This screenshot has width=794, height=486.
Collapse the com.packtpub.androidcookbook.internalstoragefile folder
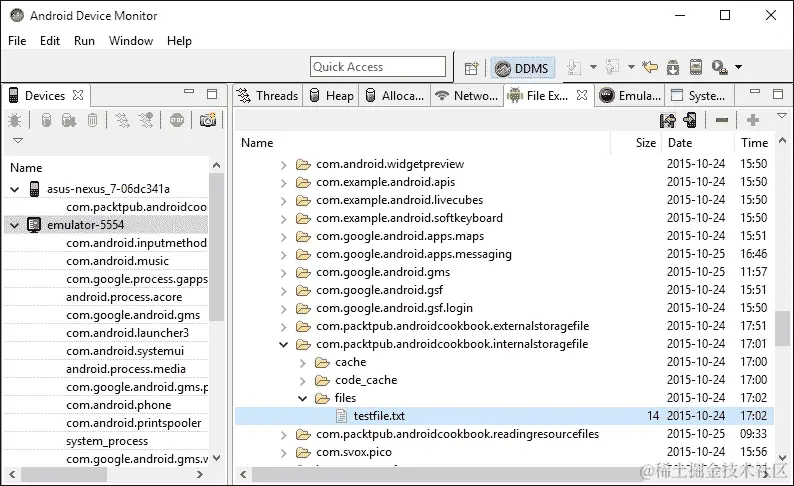coord(284,345)
